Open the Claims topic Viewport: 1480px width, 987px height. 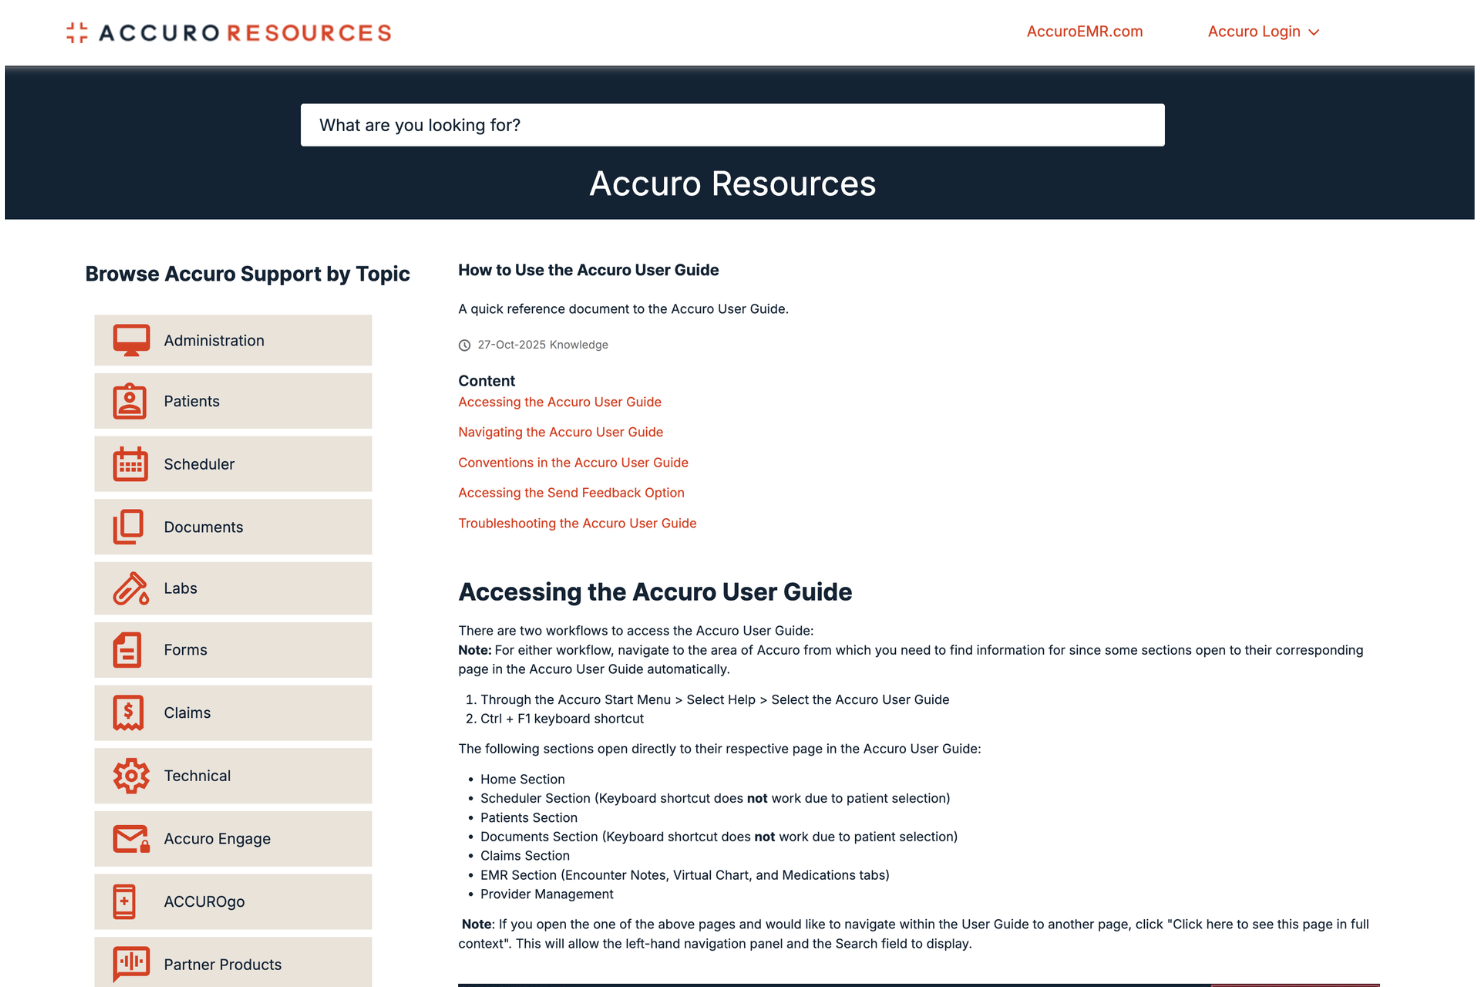pyautogui.click(x=233, y=713)
